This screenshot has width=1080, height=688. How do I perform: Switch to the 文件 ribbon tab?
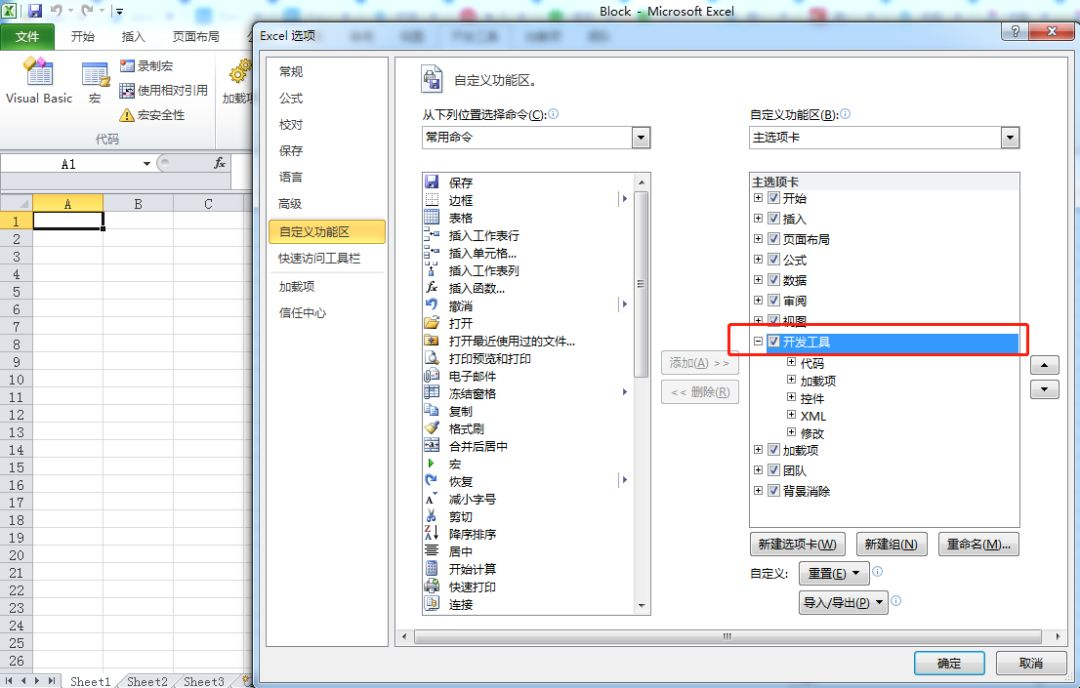tap(28, 36)
